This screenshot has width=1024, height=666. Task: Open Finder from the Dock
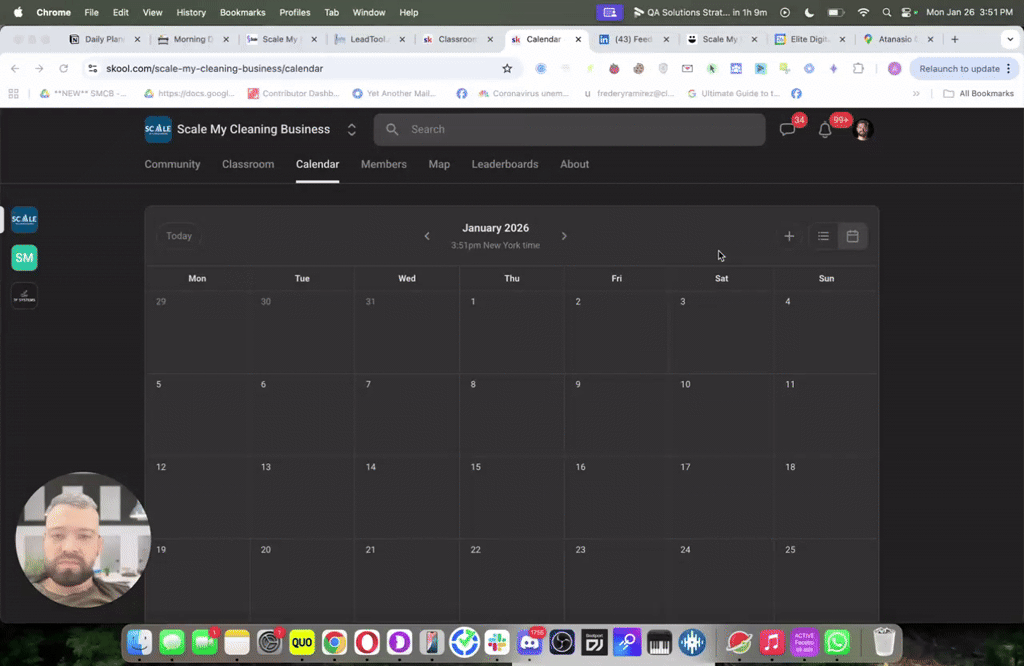(x=139, y=642)
